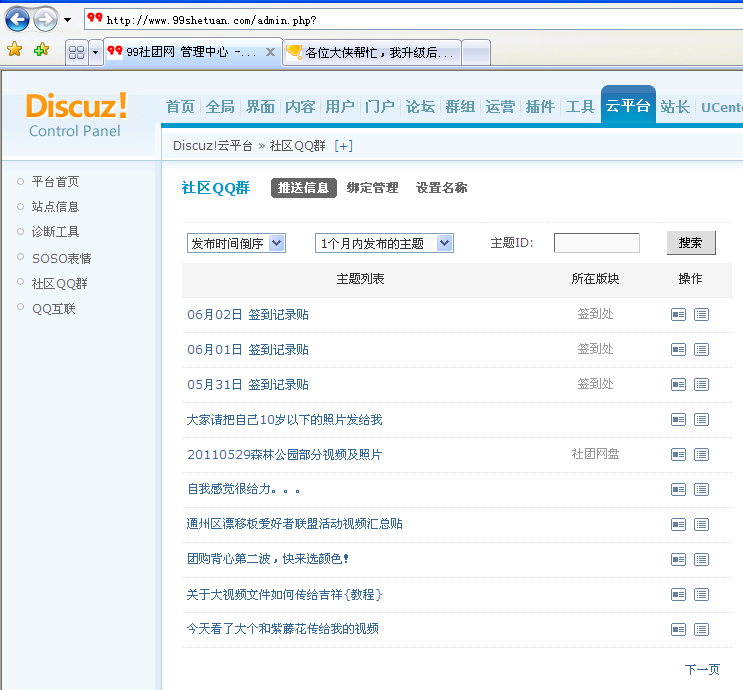The width and height of the screenshot is (743, 690).
Task: Open a new blank browser tab
Action: (476, 52)
